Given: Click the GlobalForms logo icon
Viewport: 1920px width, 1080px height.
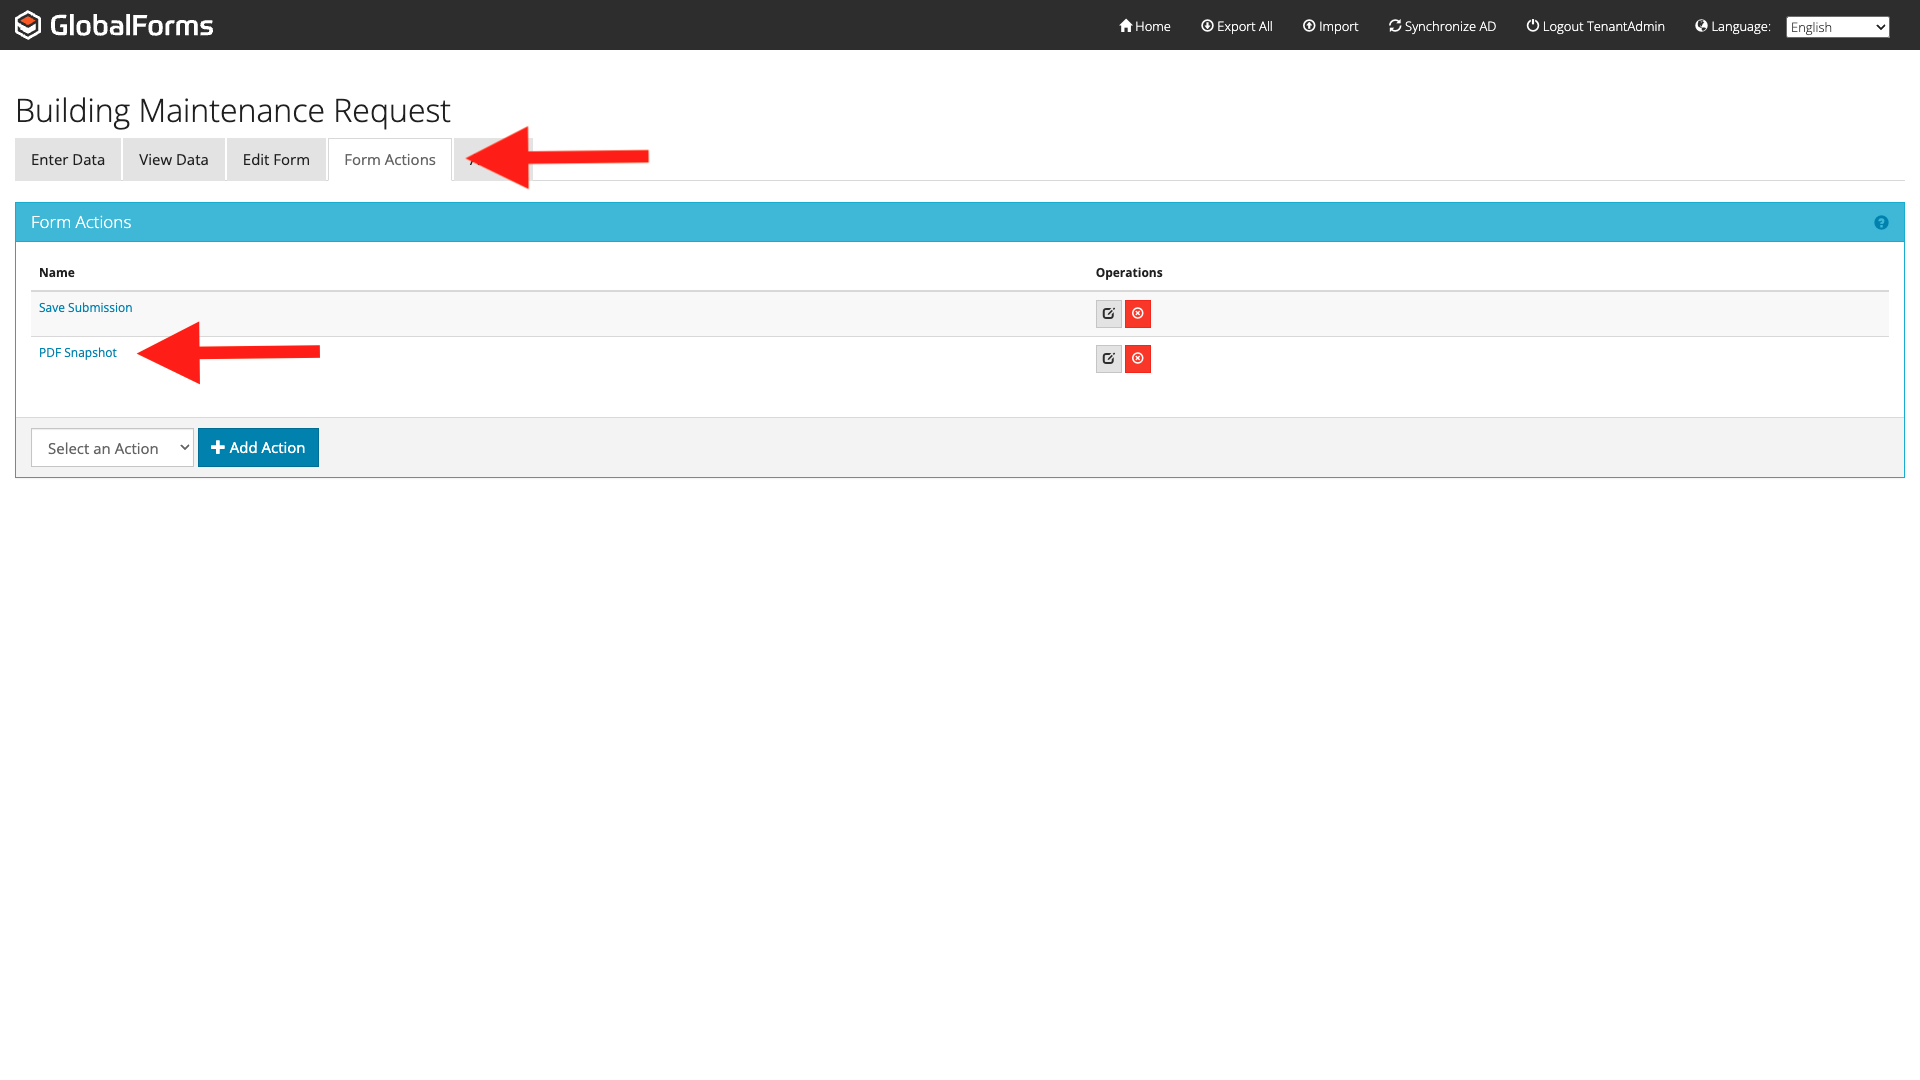Looking at the screenshot, I should [28, 25].
